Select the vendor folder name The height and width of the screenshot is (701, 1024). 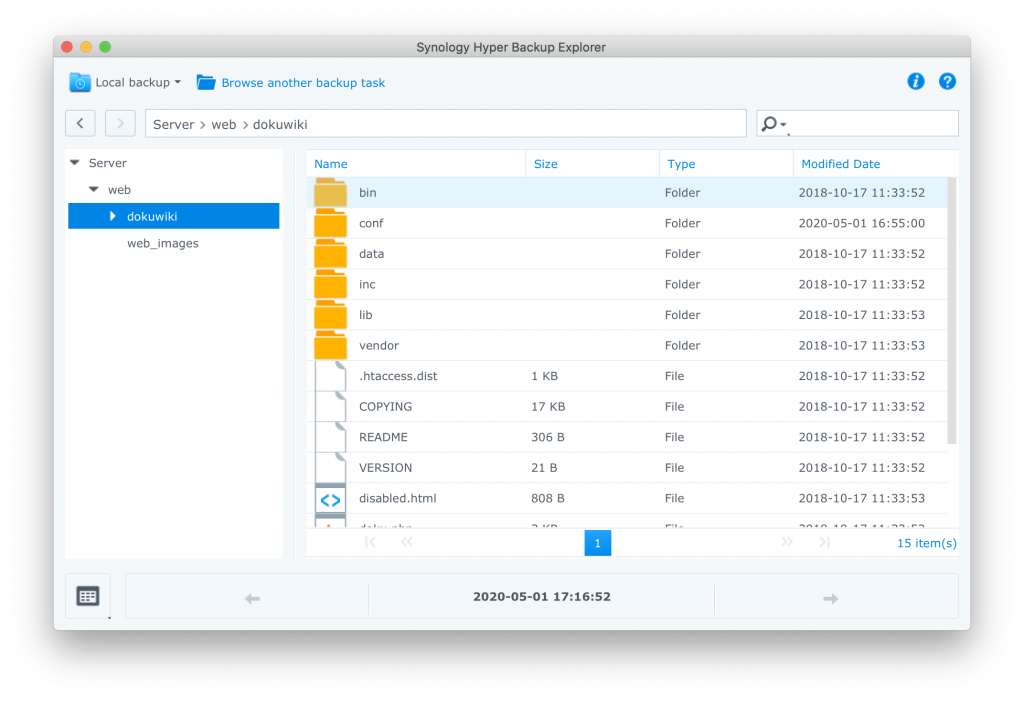[x=379, y=346]
